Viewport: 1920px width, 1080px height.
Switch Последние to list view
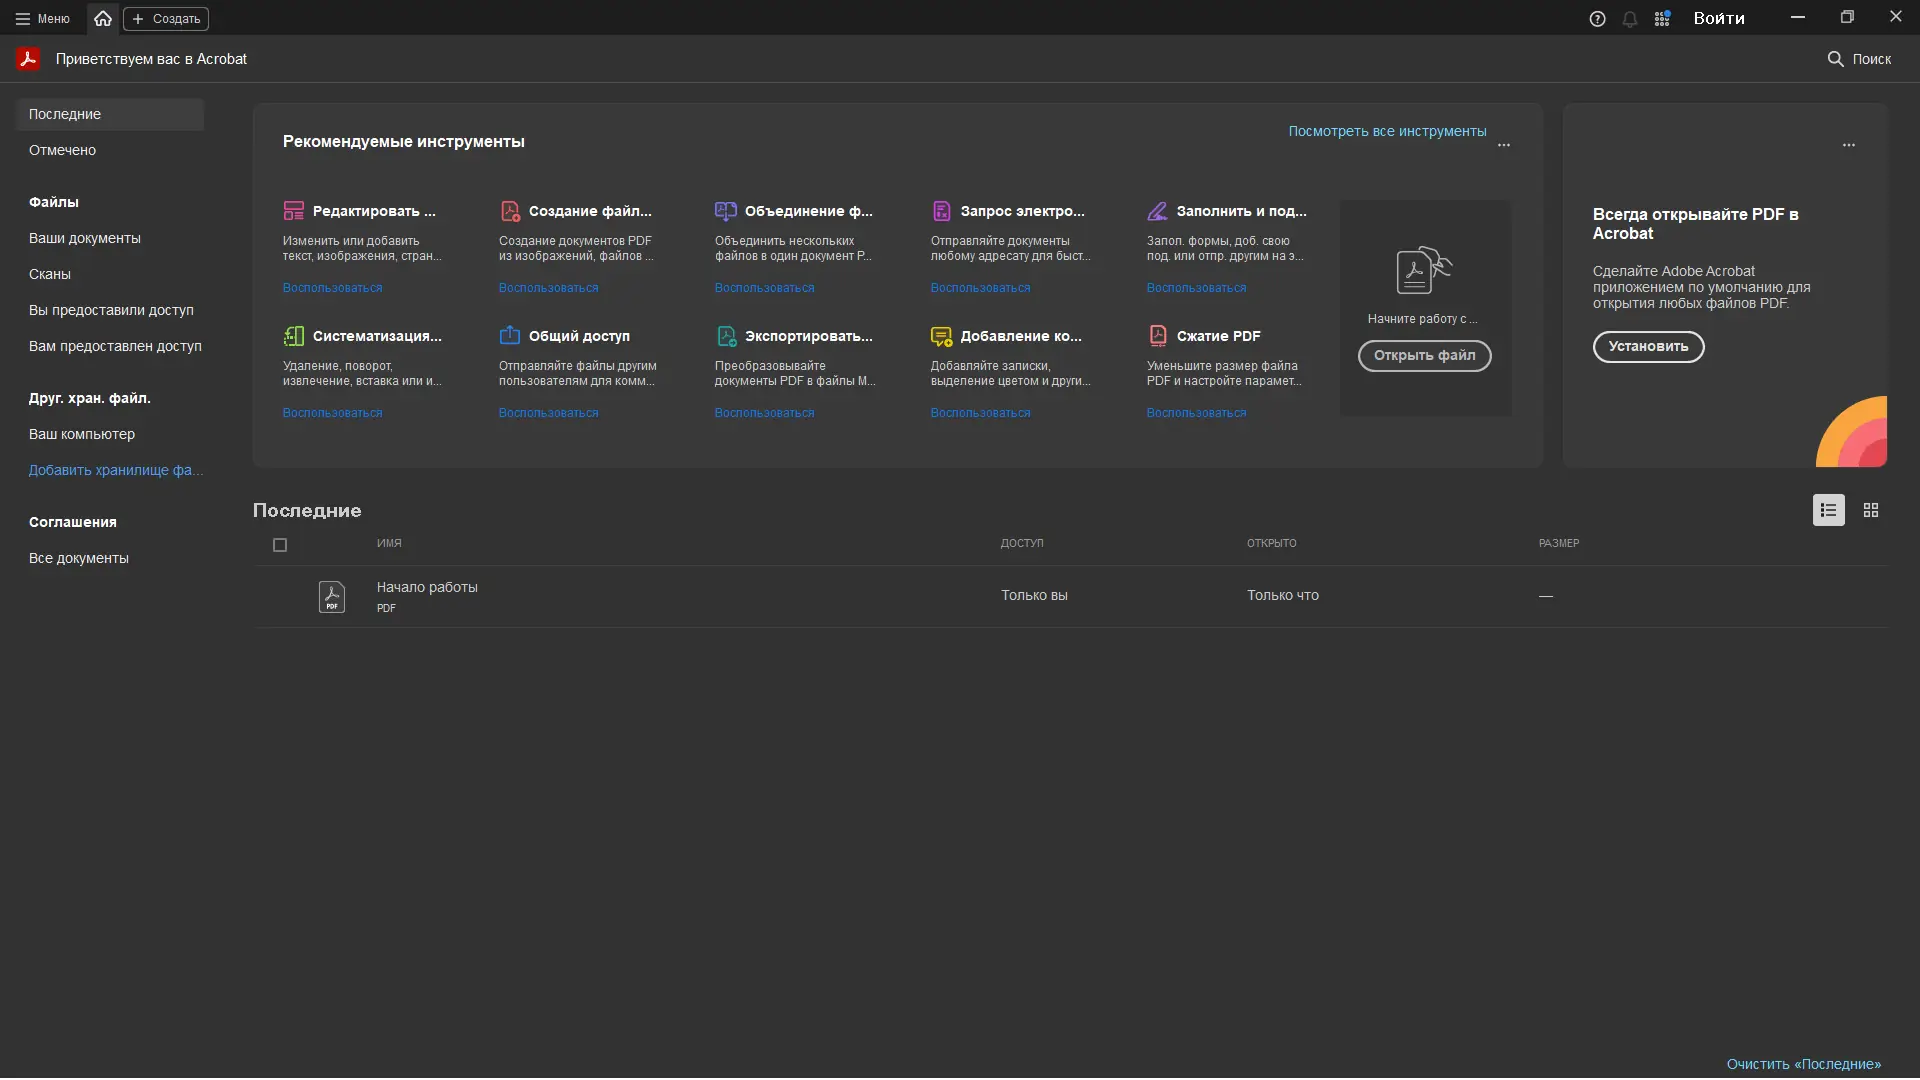[1828, 510]
